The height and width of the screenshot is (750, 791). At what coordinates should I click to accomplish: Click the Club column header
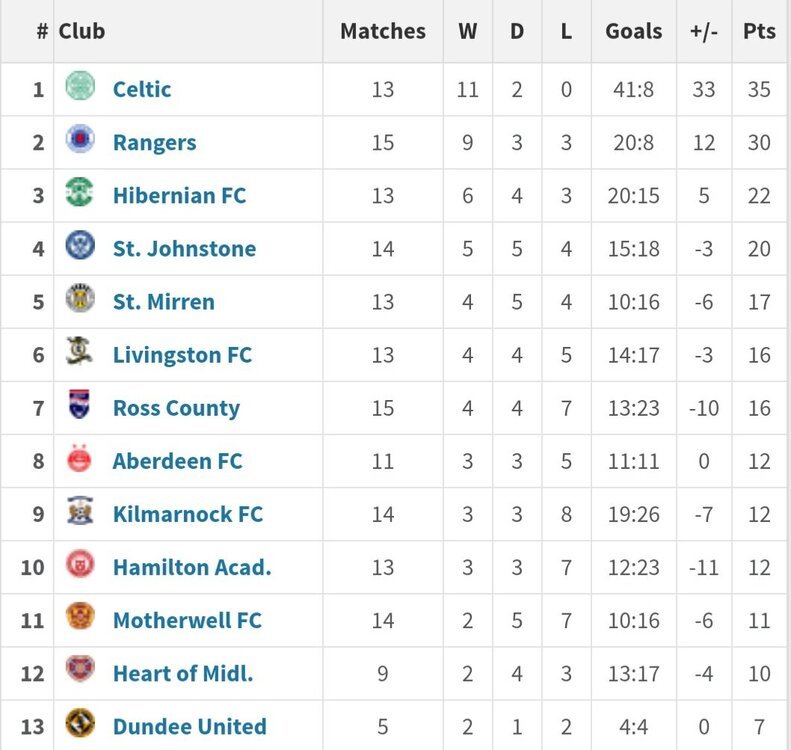coord(82,31)
